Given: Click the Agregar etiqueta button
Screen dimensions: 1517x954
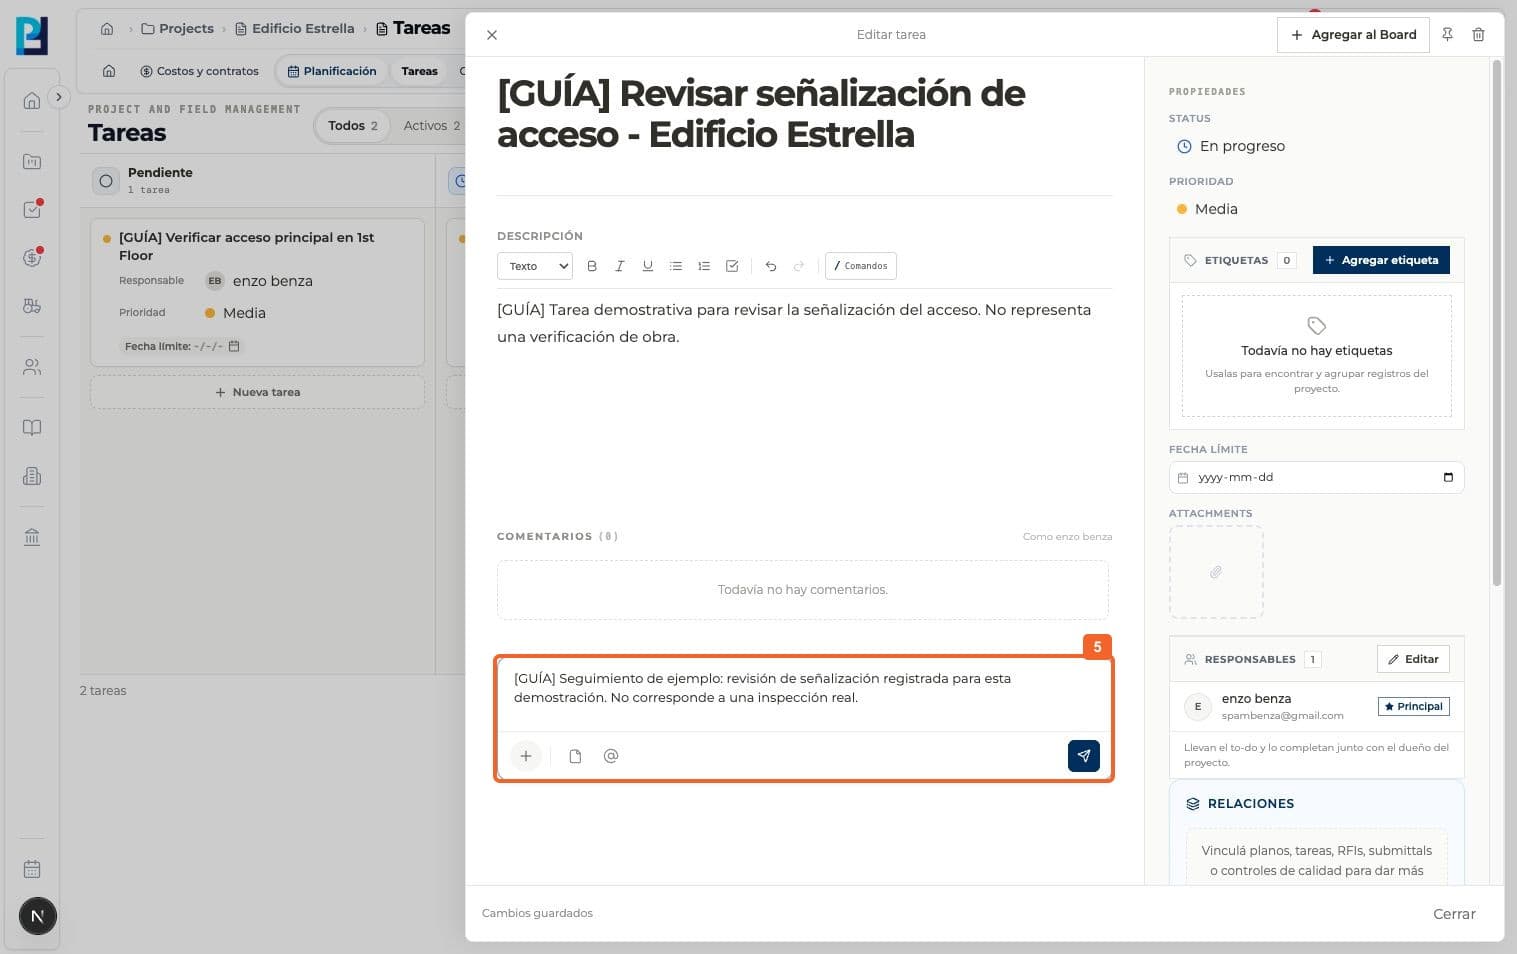Looking at the screenshot, I should point(1381,260).
